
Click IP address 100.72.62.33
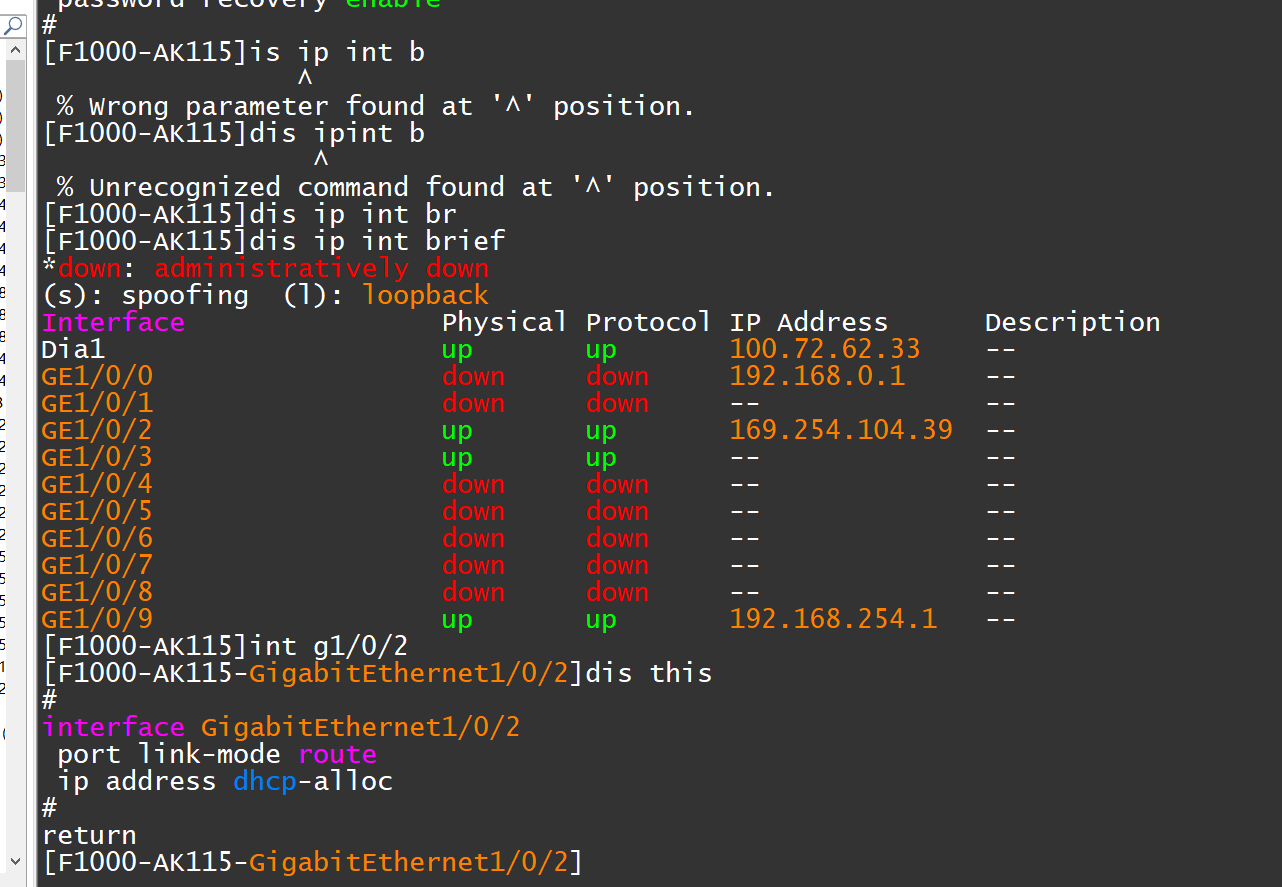click(x=824, y=350)
